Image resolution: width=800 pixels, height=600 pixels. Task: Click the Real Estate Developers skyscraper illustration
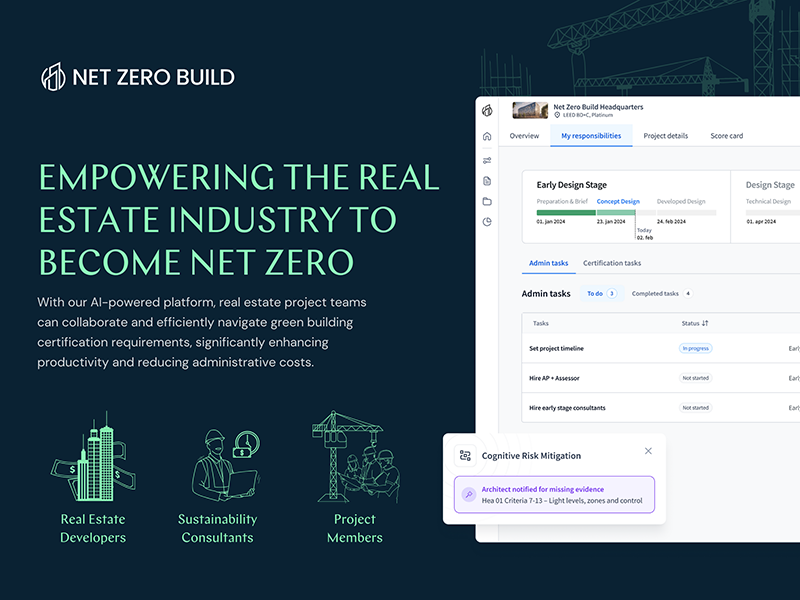(93, 457)
